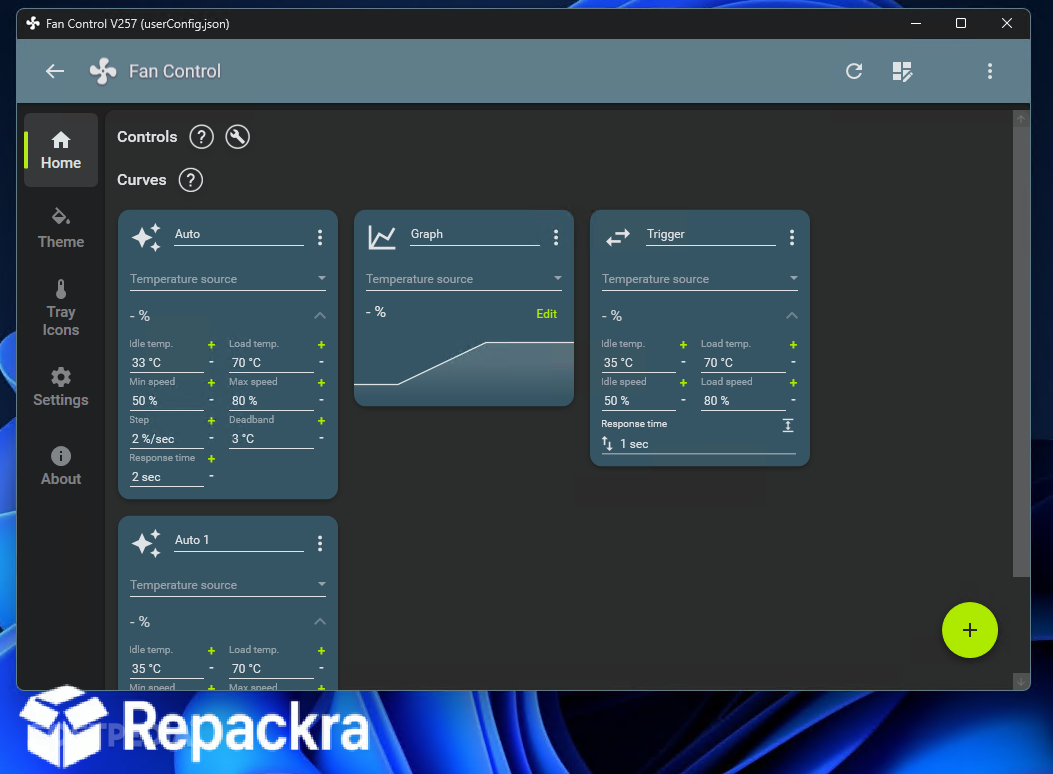Click Auto card 2 %/sec step value

coord(167,439)
